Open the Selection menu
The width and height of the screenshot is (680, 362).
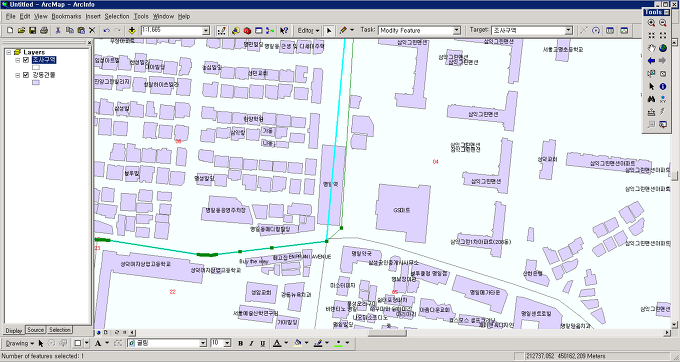click(117, 16)
